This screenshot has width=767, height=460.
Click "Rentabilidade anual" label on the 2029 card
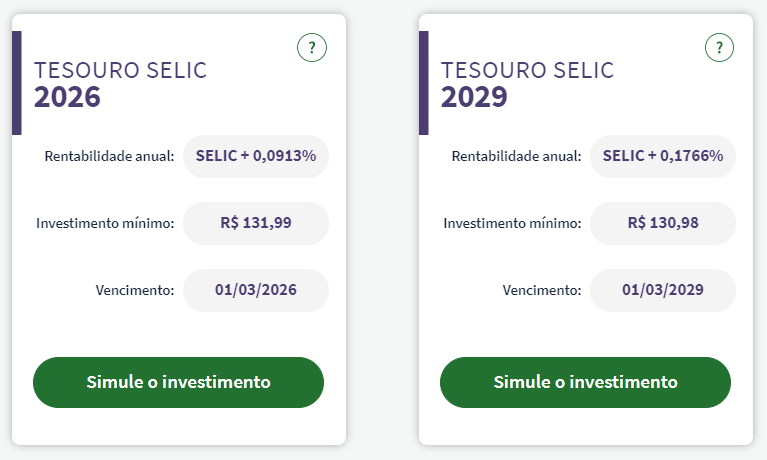pos(517,156)
